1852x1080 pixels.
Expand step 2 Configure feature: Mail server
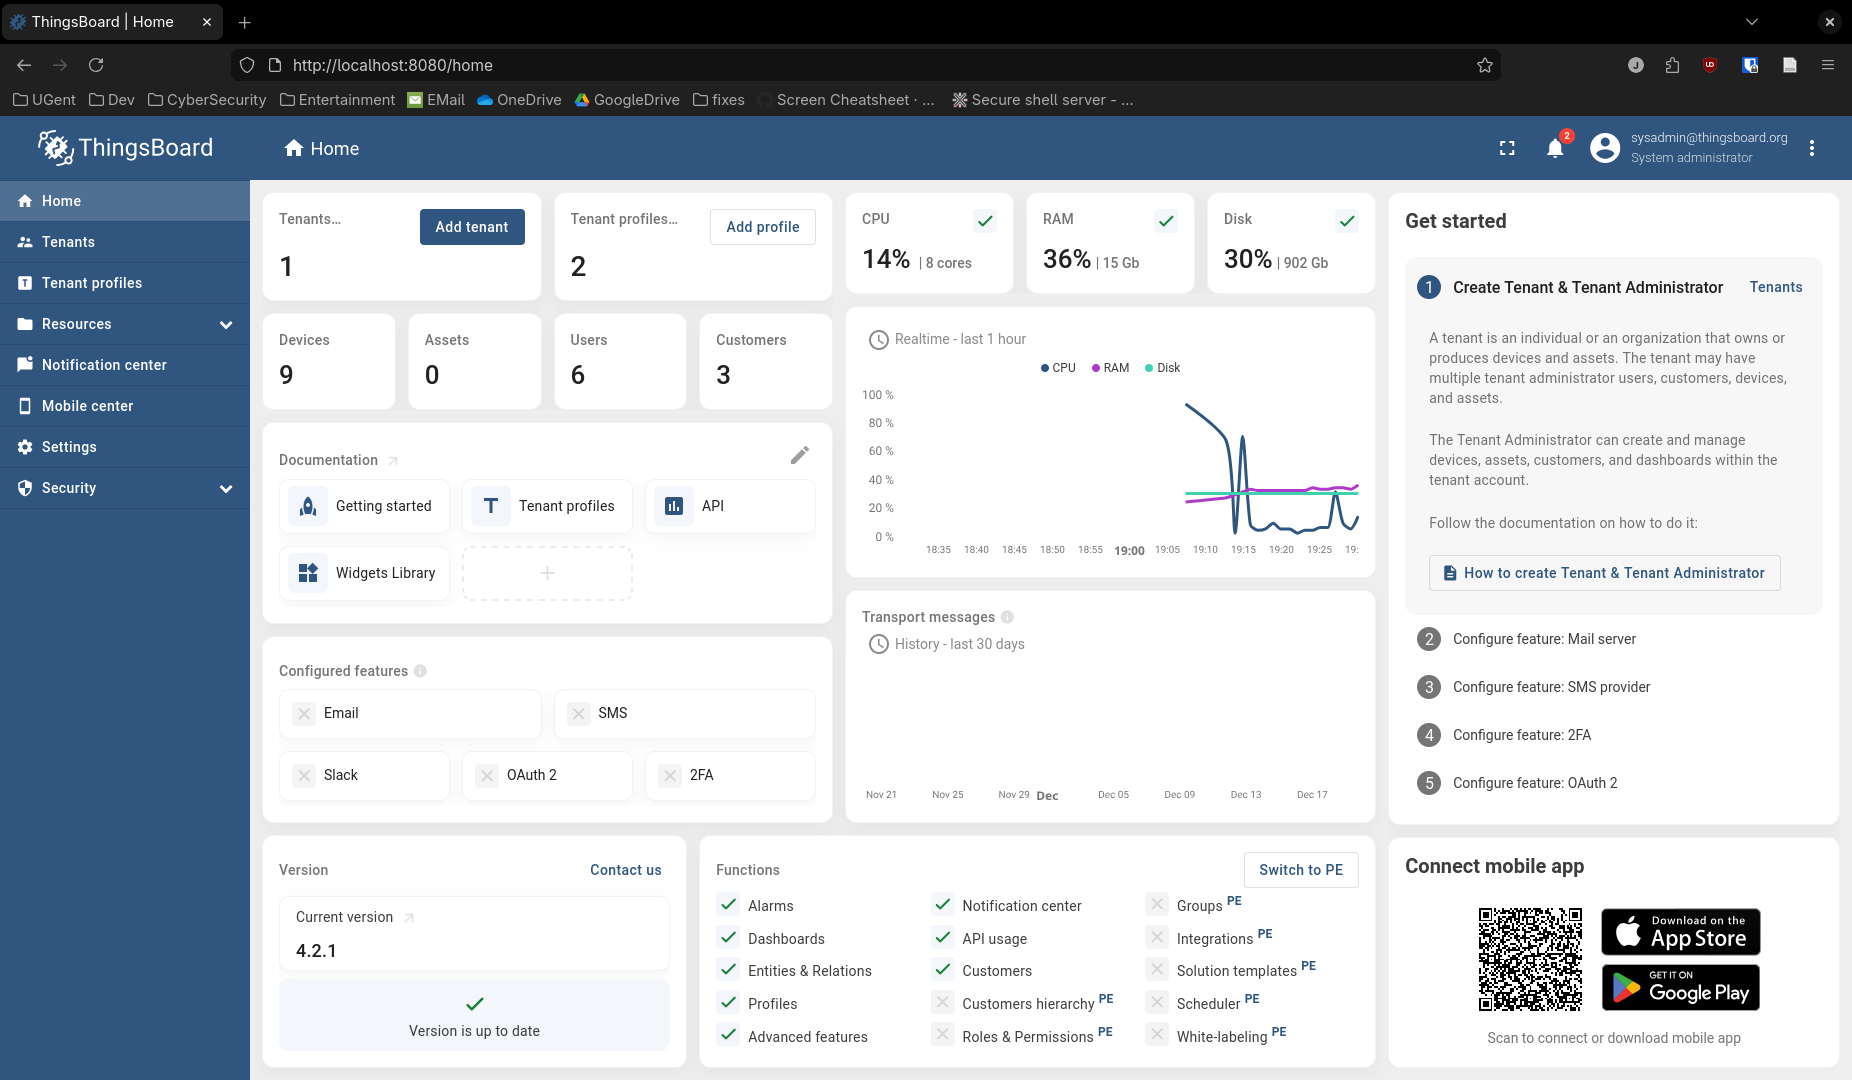click(x=1544, y=639)
